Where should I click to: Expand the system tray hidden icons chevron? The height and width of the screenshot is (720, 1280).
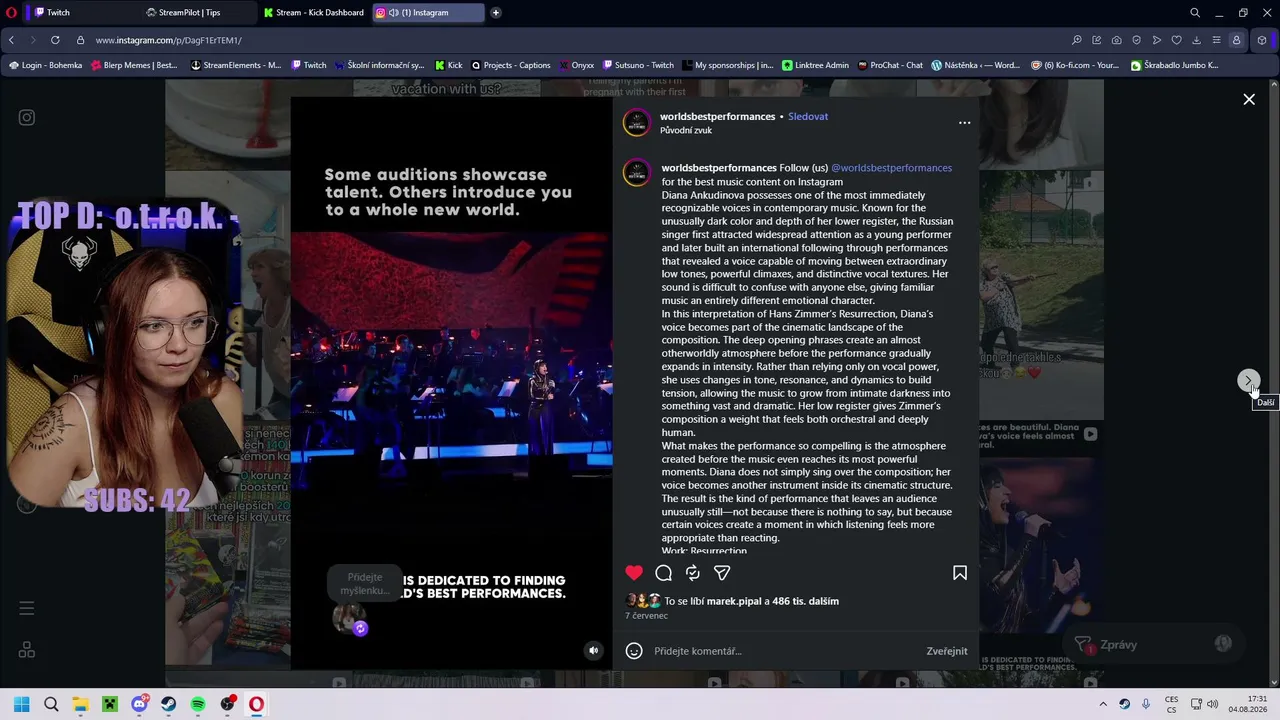click(1103, 704)
